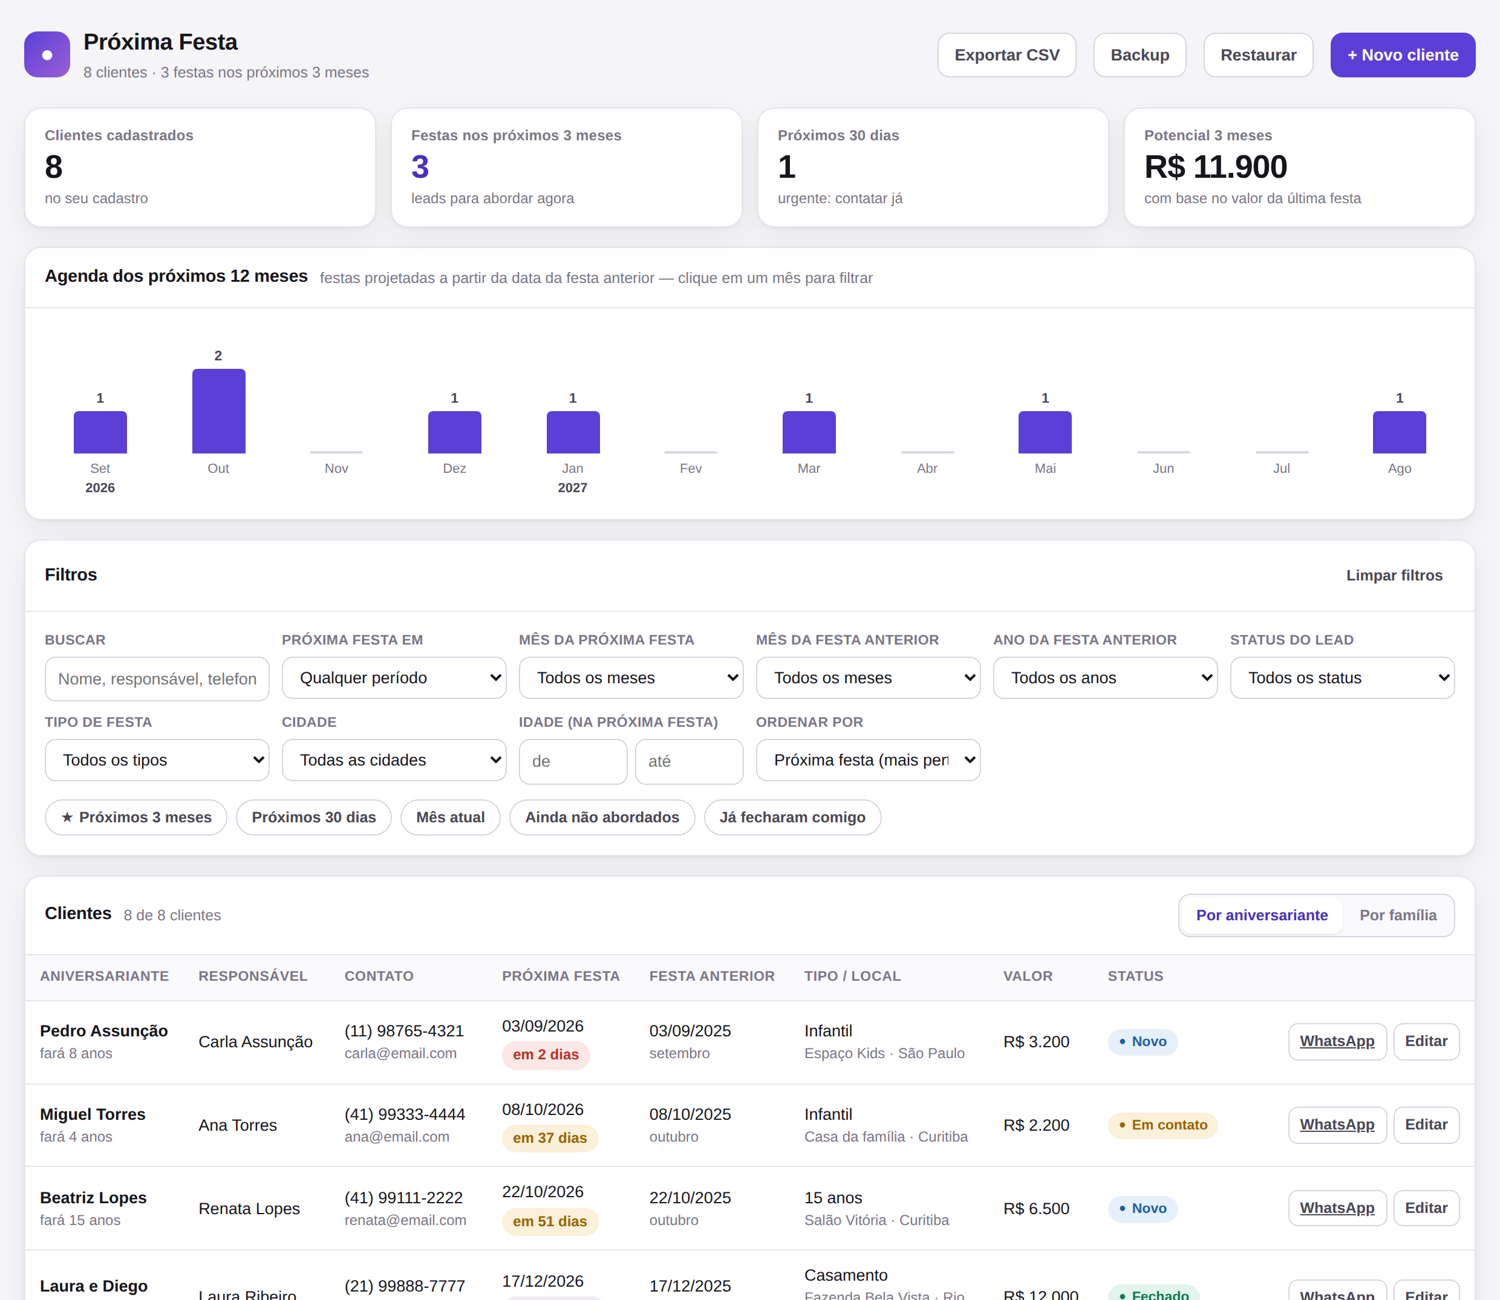Select the Ago bar in the chart

click(1399, 432)
